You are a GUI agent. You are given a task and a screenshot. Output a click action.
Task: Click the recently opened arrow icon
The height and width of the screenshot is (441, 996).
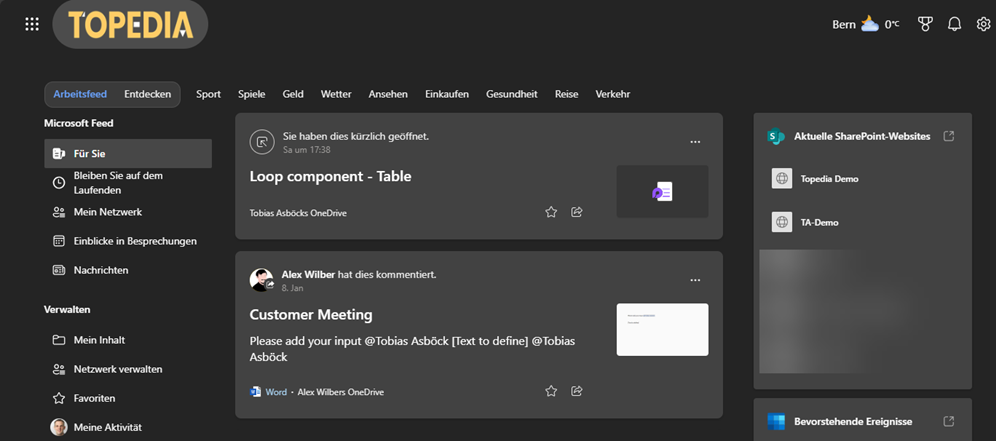(x=260, y=142)
